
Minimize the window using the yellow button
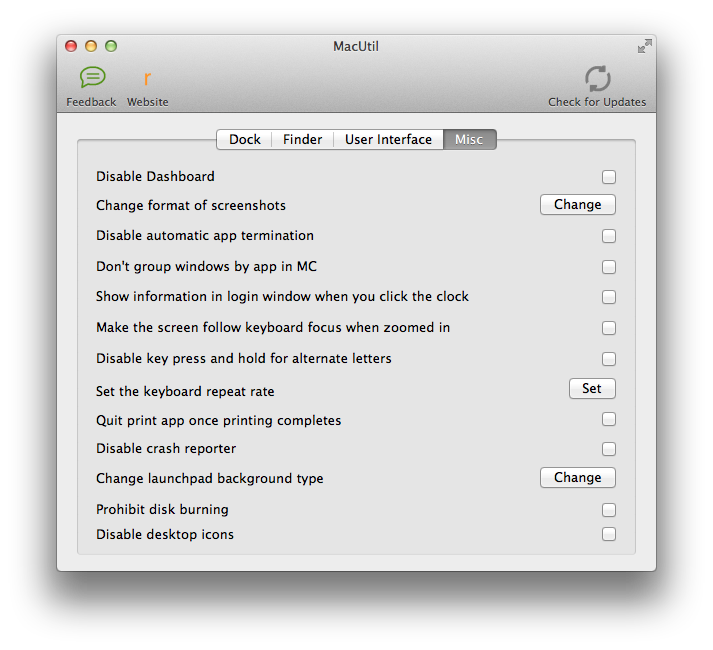tap(91, 46)
